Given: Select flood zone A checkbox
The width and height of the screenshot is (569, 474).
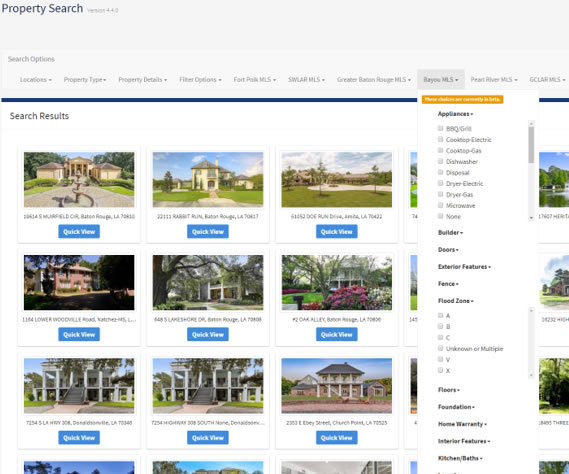Looking at the screenshot, I should click(x=441, y=315).
